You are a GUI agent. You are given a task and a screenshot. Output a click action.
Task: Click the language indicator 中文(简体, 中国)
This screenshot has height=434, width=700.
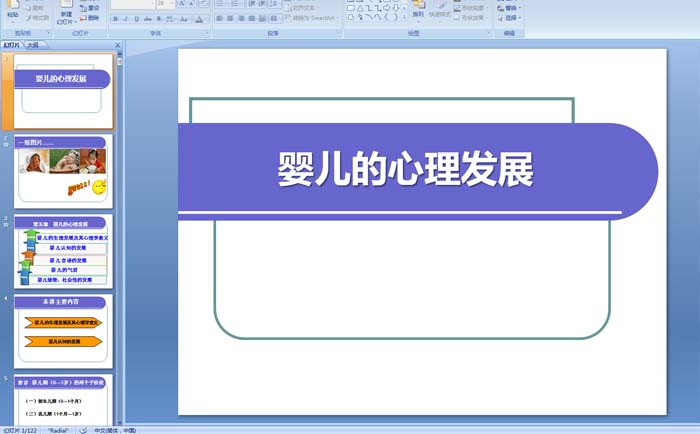click(x=115, y=430)
